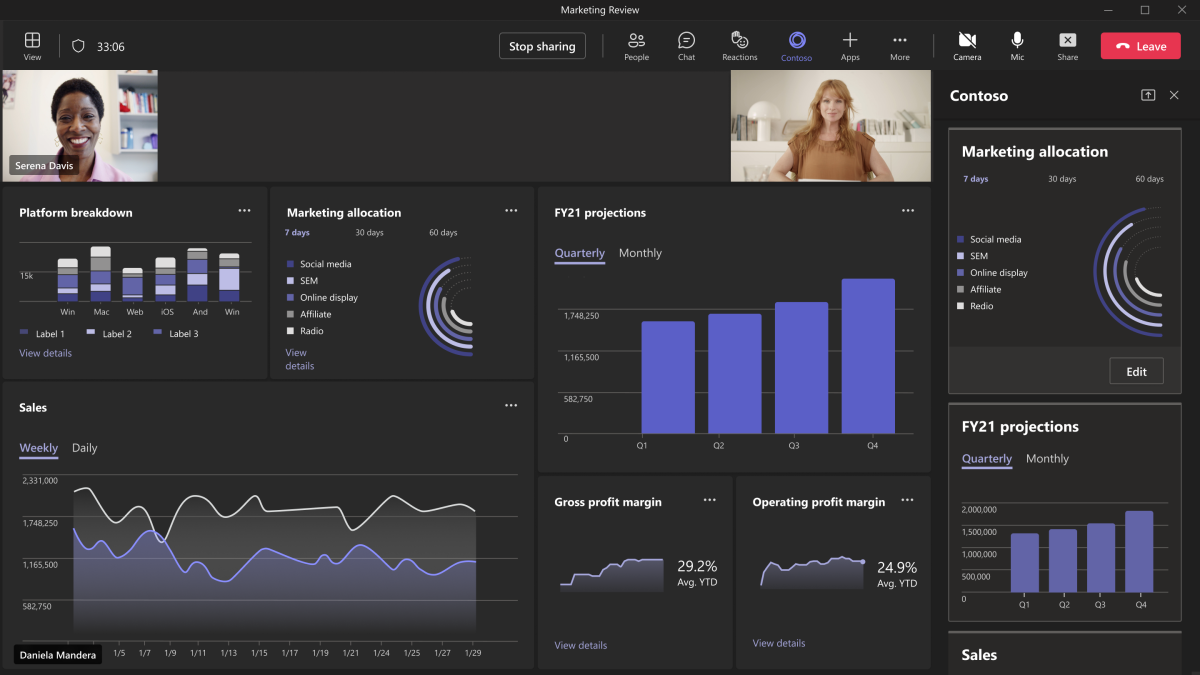Click the Affiliate legend entry in side panel
The height and width of the screenshot is (675, 1200).
pos(978,289)
